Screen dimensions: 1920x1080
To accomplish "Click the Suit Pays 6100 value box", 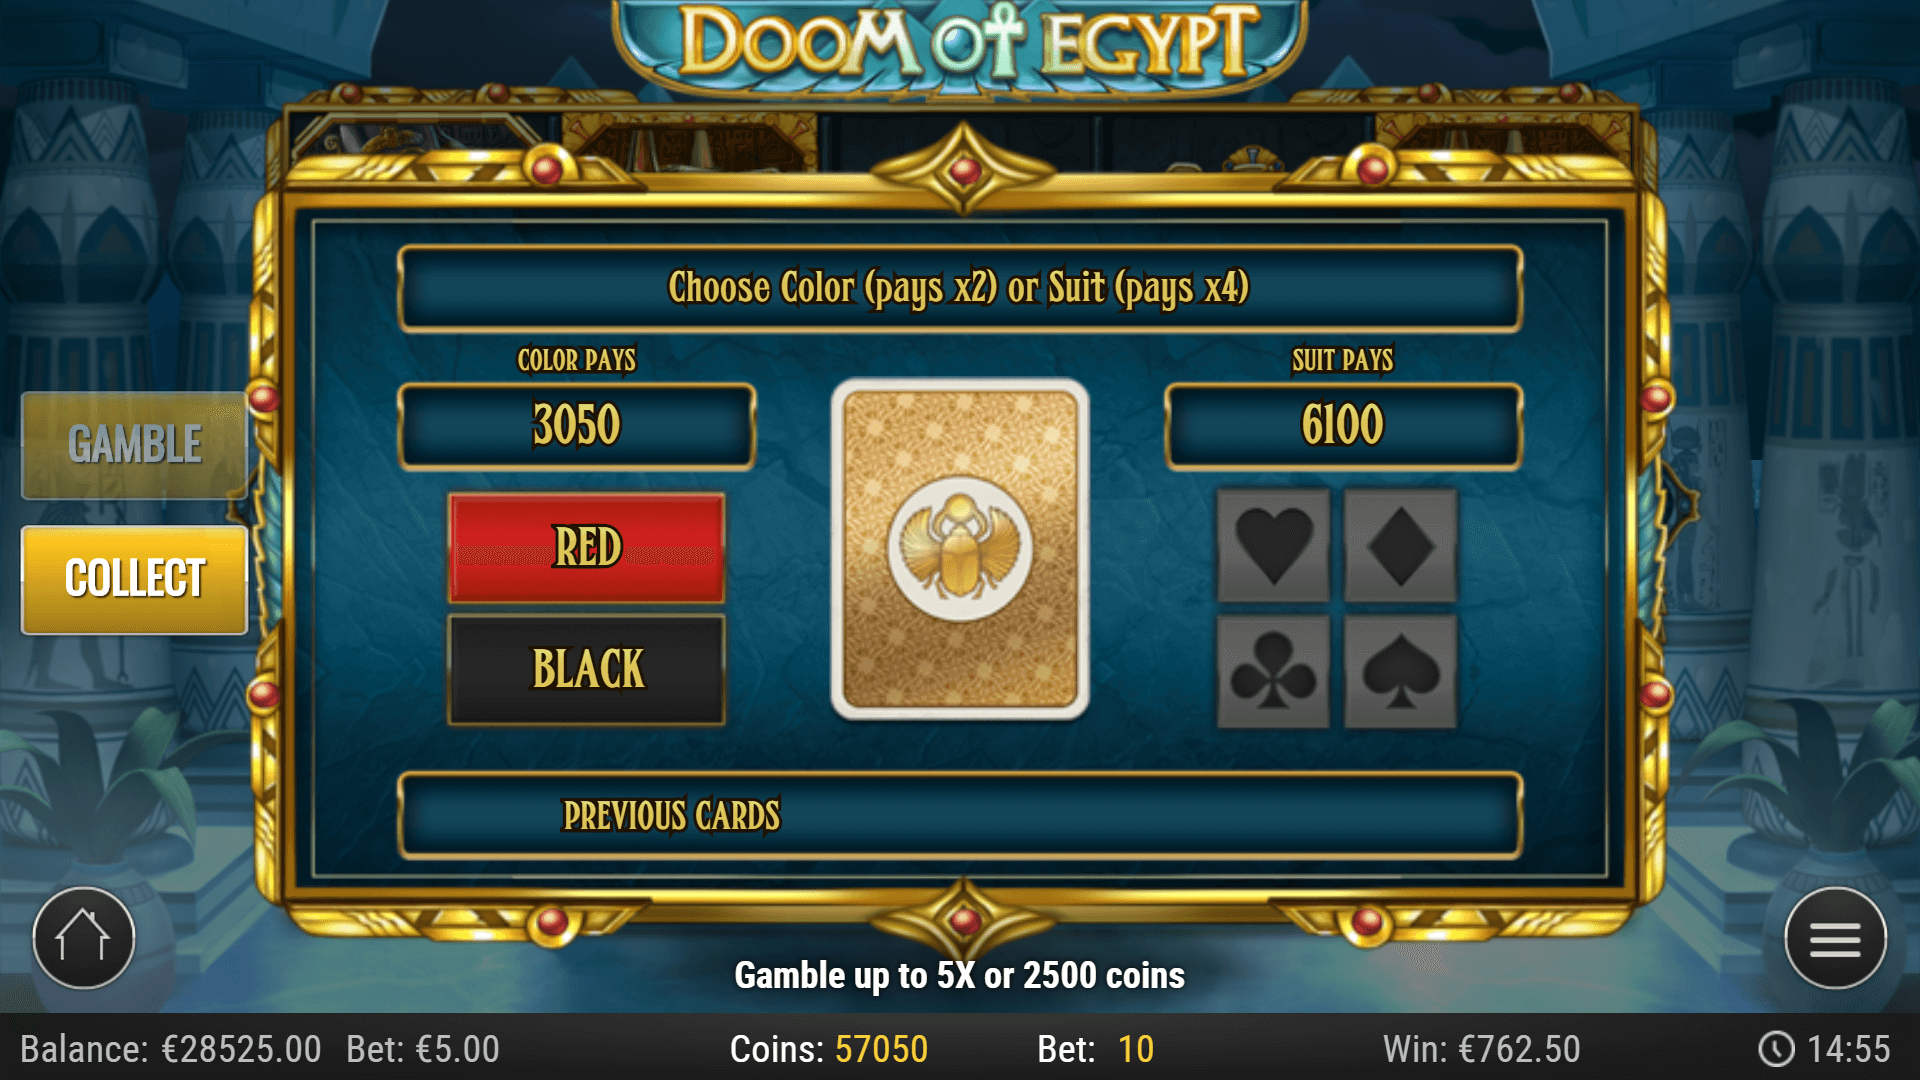I will (1343, 426).
